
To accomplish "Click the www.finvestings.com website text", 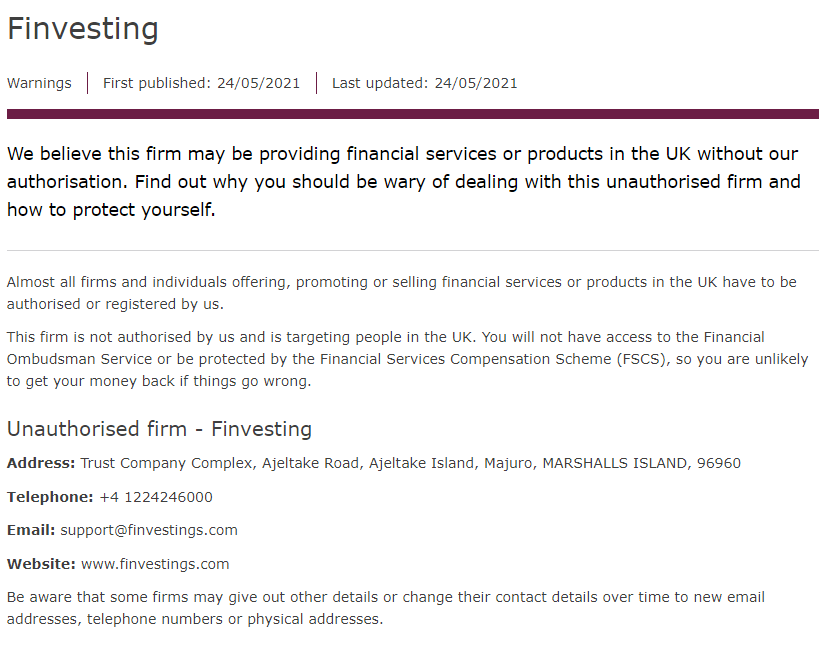I will (x=155, y=564).
